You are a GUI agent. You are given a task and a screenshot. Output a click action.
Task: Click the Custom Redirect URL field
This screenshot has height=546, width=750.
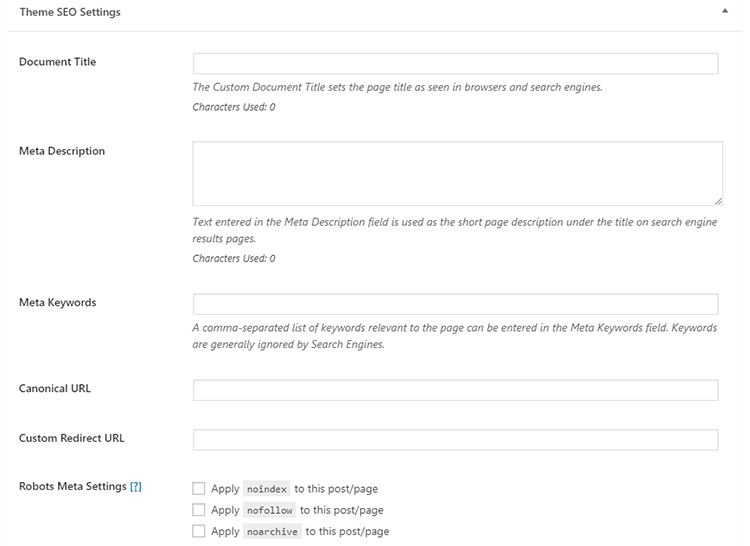point(455,440)
